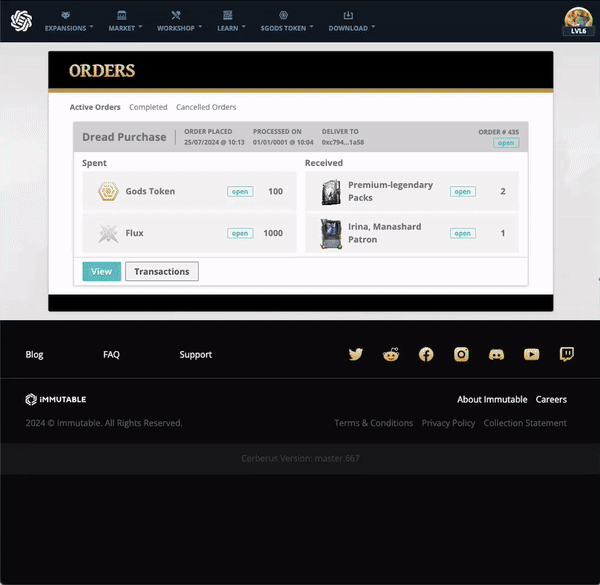The image size is (600, 585).
Task: Open the About Immutable link
Action: 492,399
